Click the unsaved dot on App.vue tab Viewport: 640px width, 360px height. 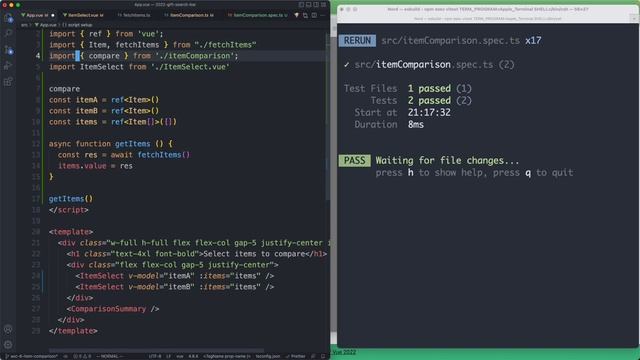[x=53, y=15]
